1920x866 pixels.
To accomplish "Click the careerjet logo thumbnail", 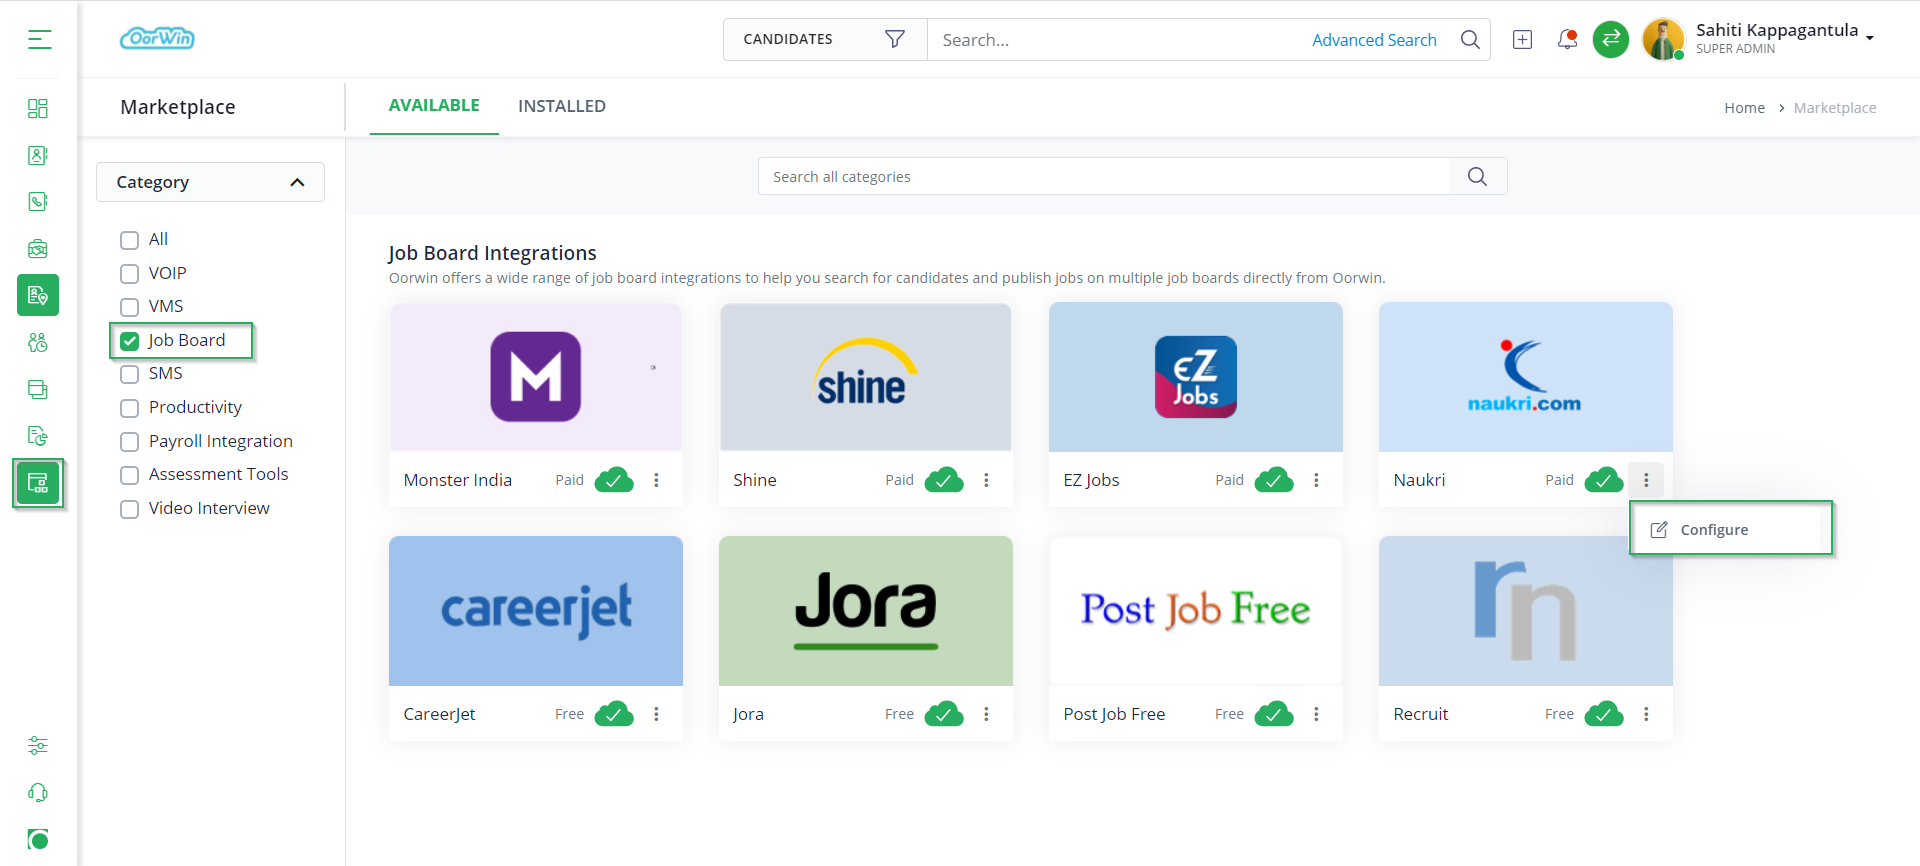I will (x=536, y=611).
